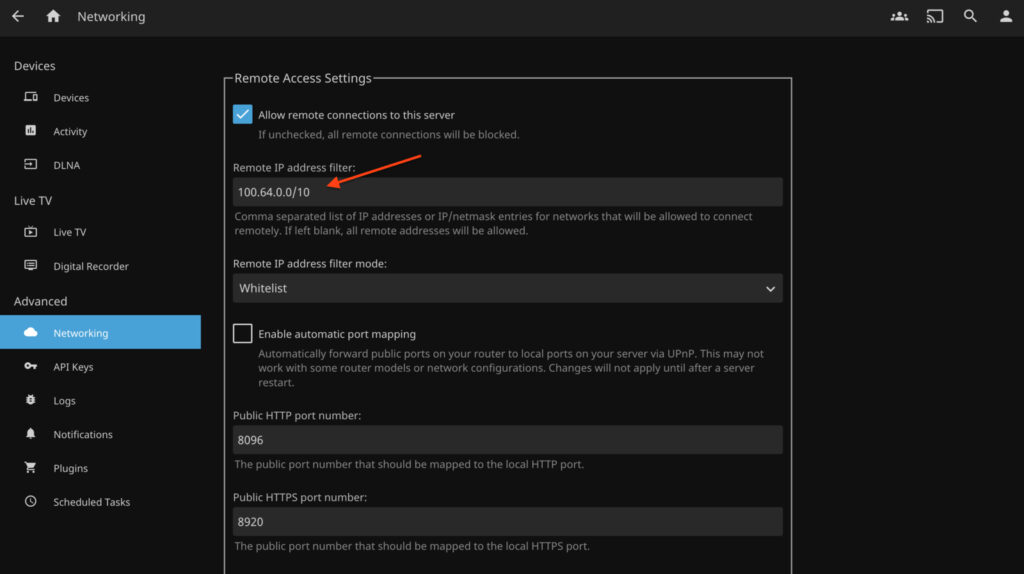Viewport: 1024px width, 574px height.
Task: Click the back arrow icon
Action: click(x=18, y=17)
